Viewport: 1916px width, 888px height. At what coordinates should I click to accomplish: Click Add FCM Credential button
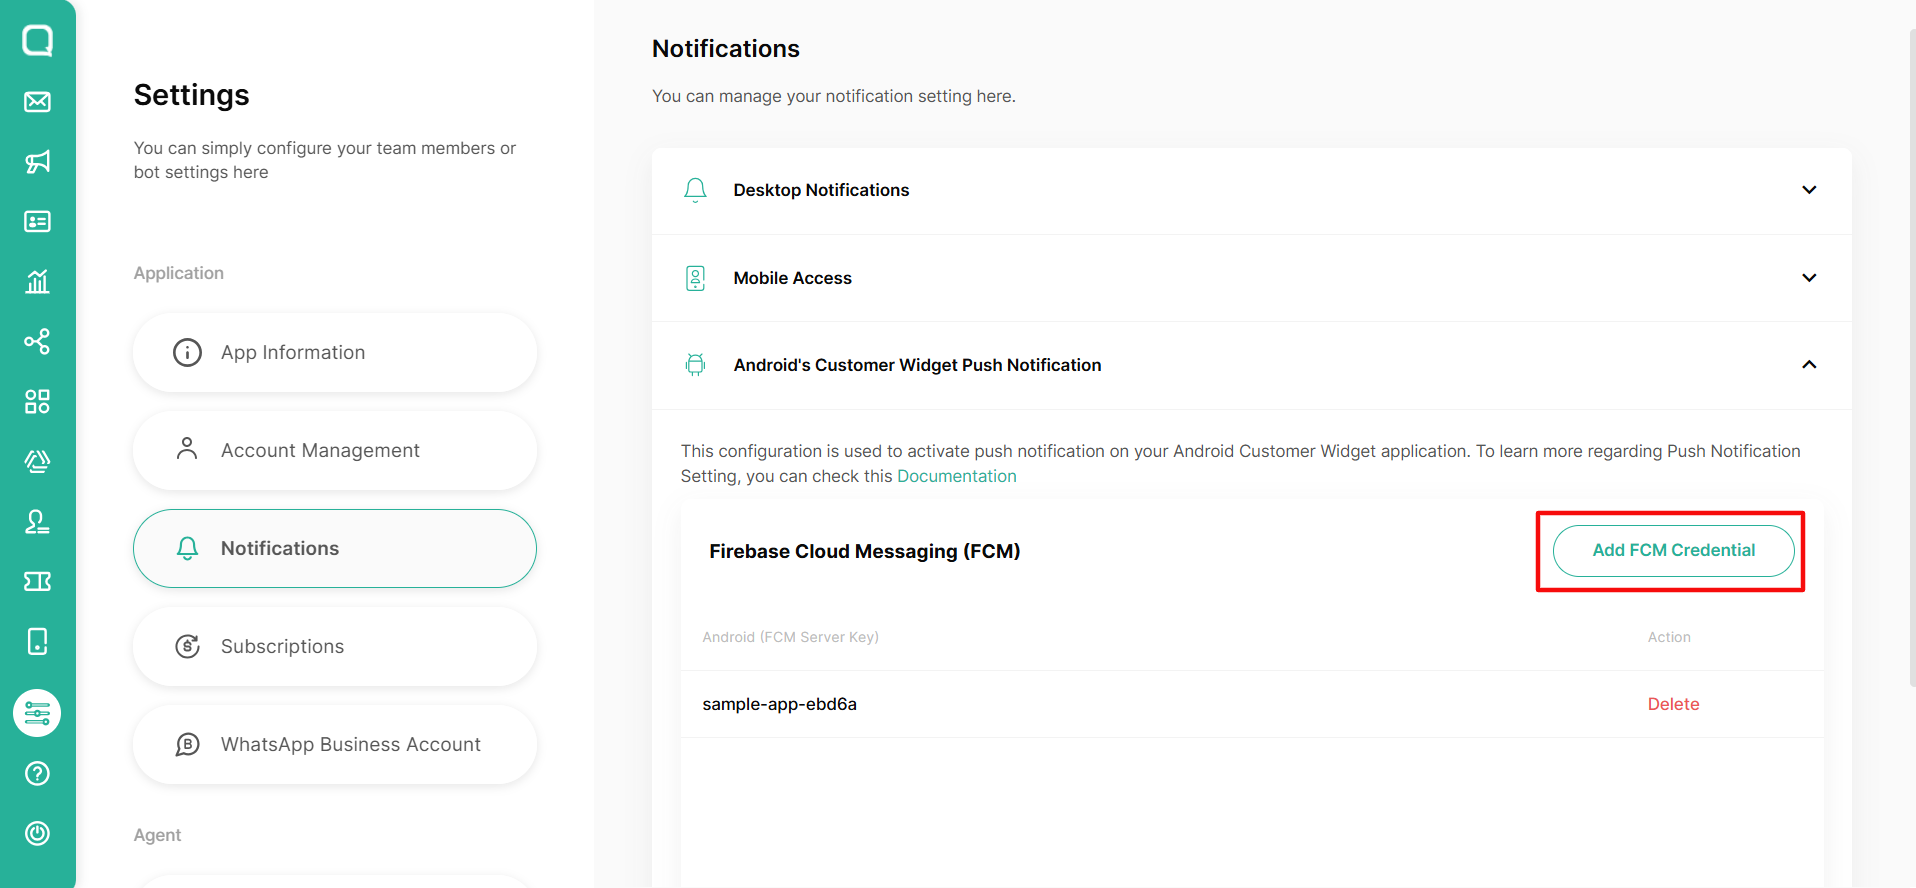pos(1674,551)
